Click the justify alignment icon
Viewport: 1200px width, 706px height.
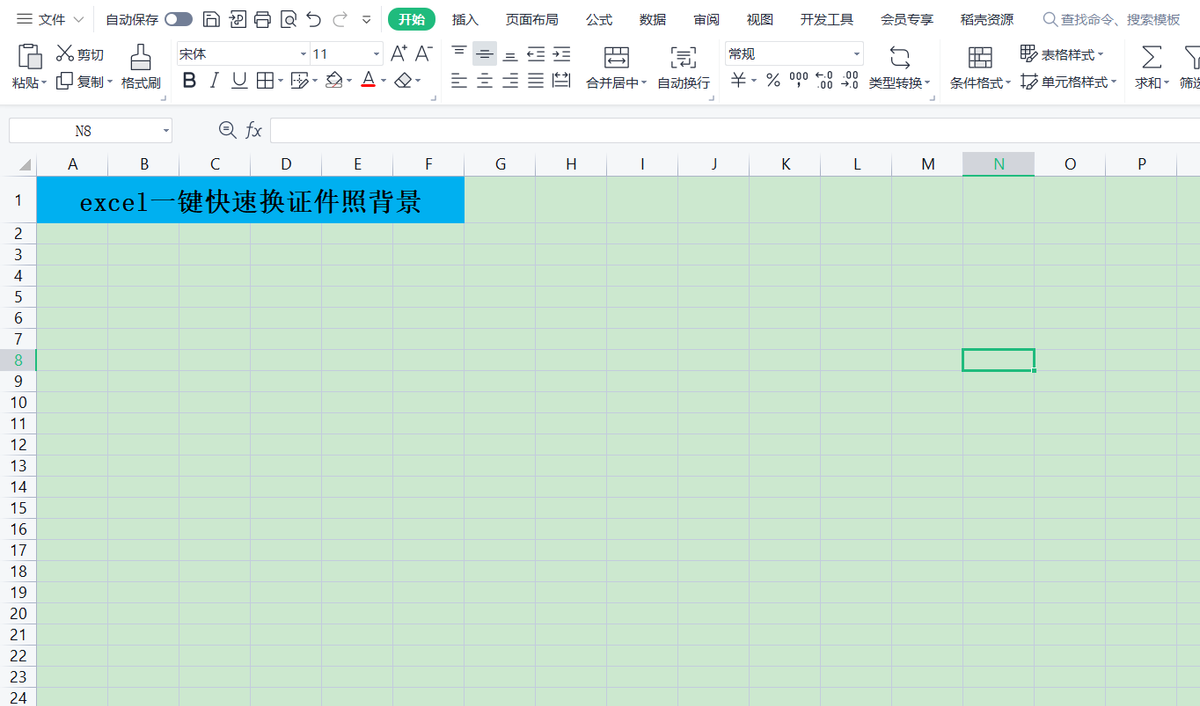[x=536, y=81]
